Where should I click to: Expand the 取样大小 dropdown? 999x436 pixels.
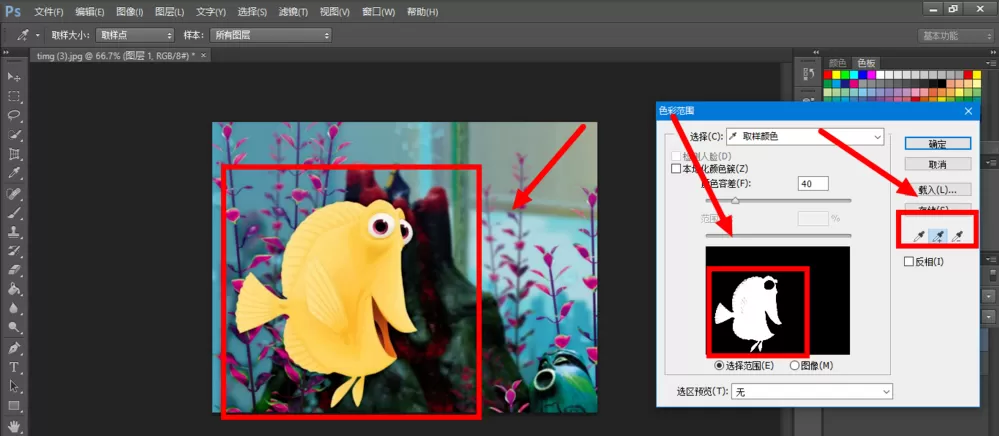click(134, 36)
